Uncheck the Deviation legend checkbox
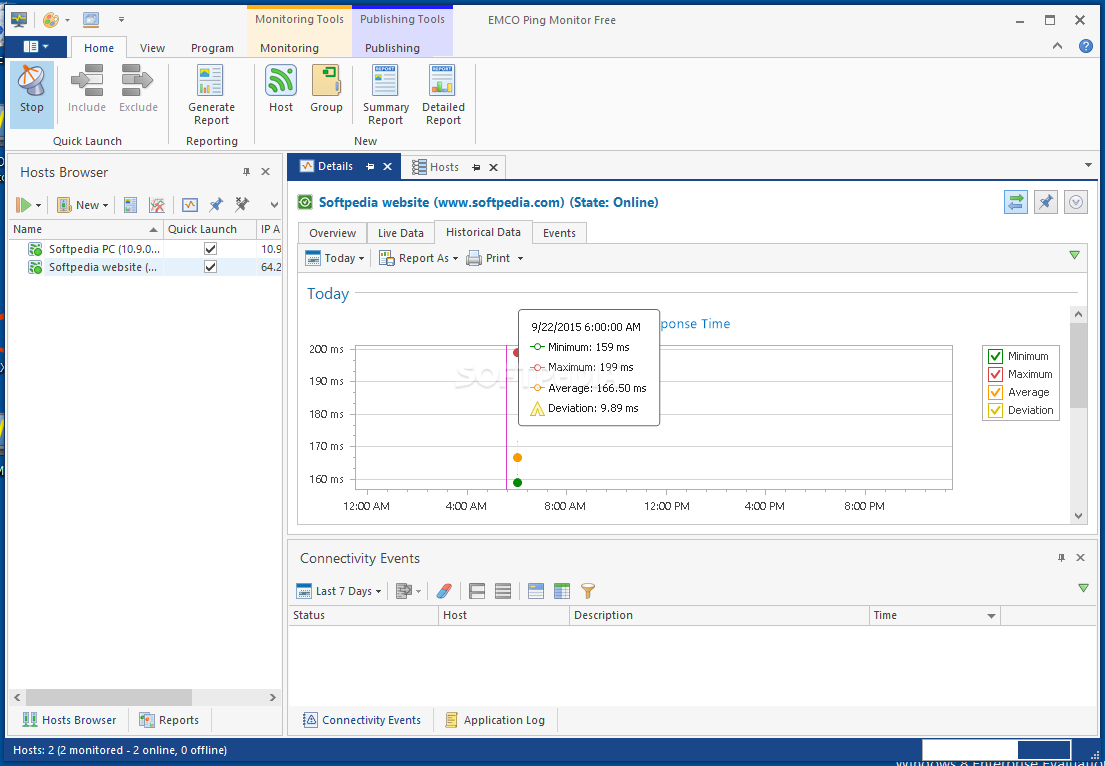 click(995, 410)
